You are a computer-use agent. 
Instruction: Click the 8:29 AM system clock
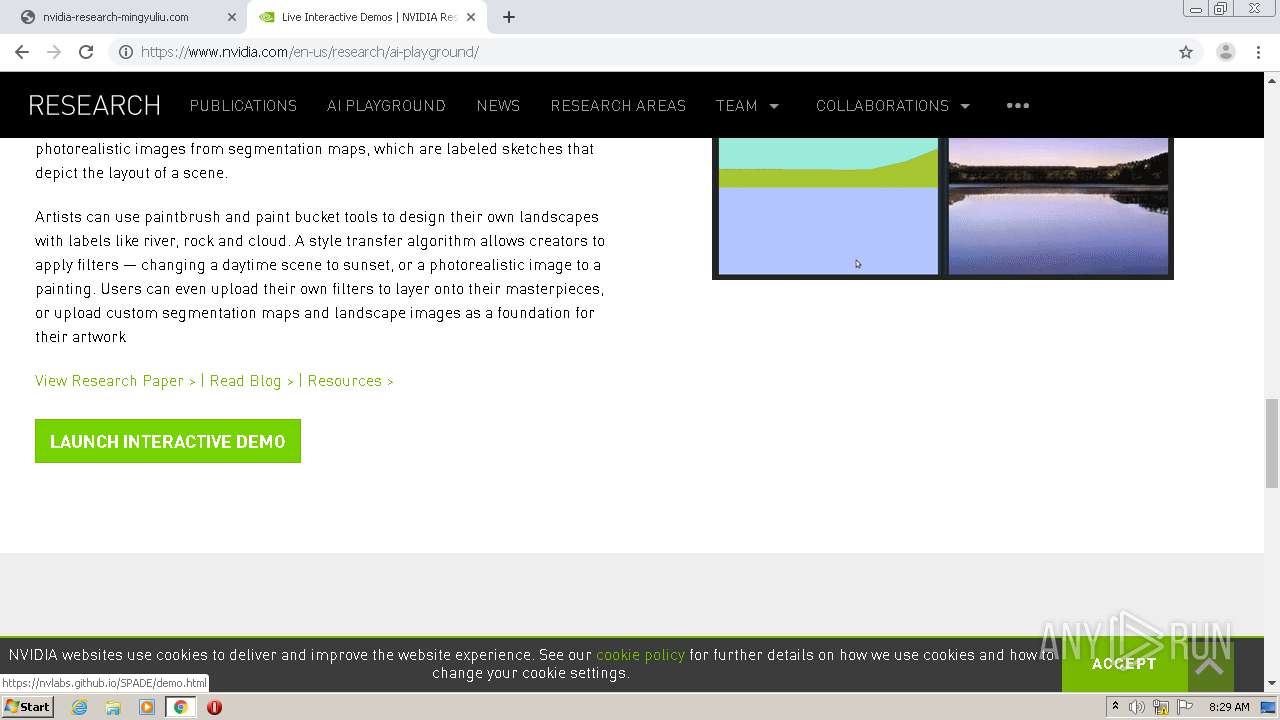1229,707
